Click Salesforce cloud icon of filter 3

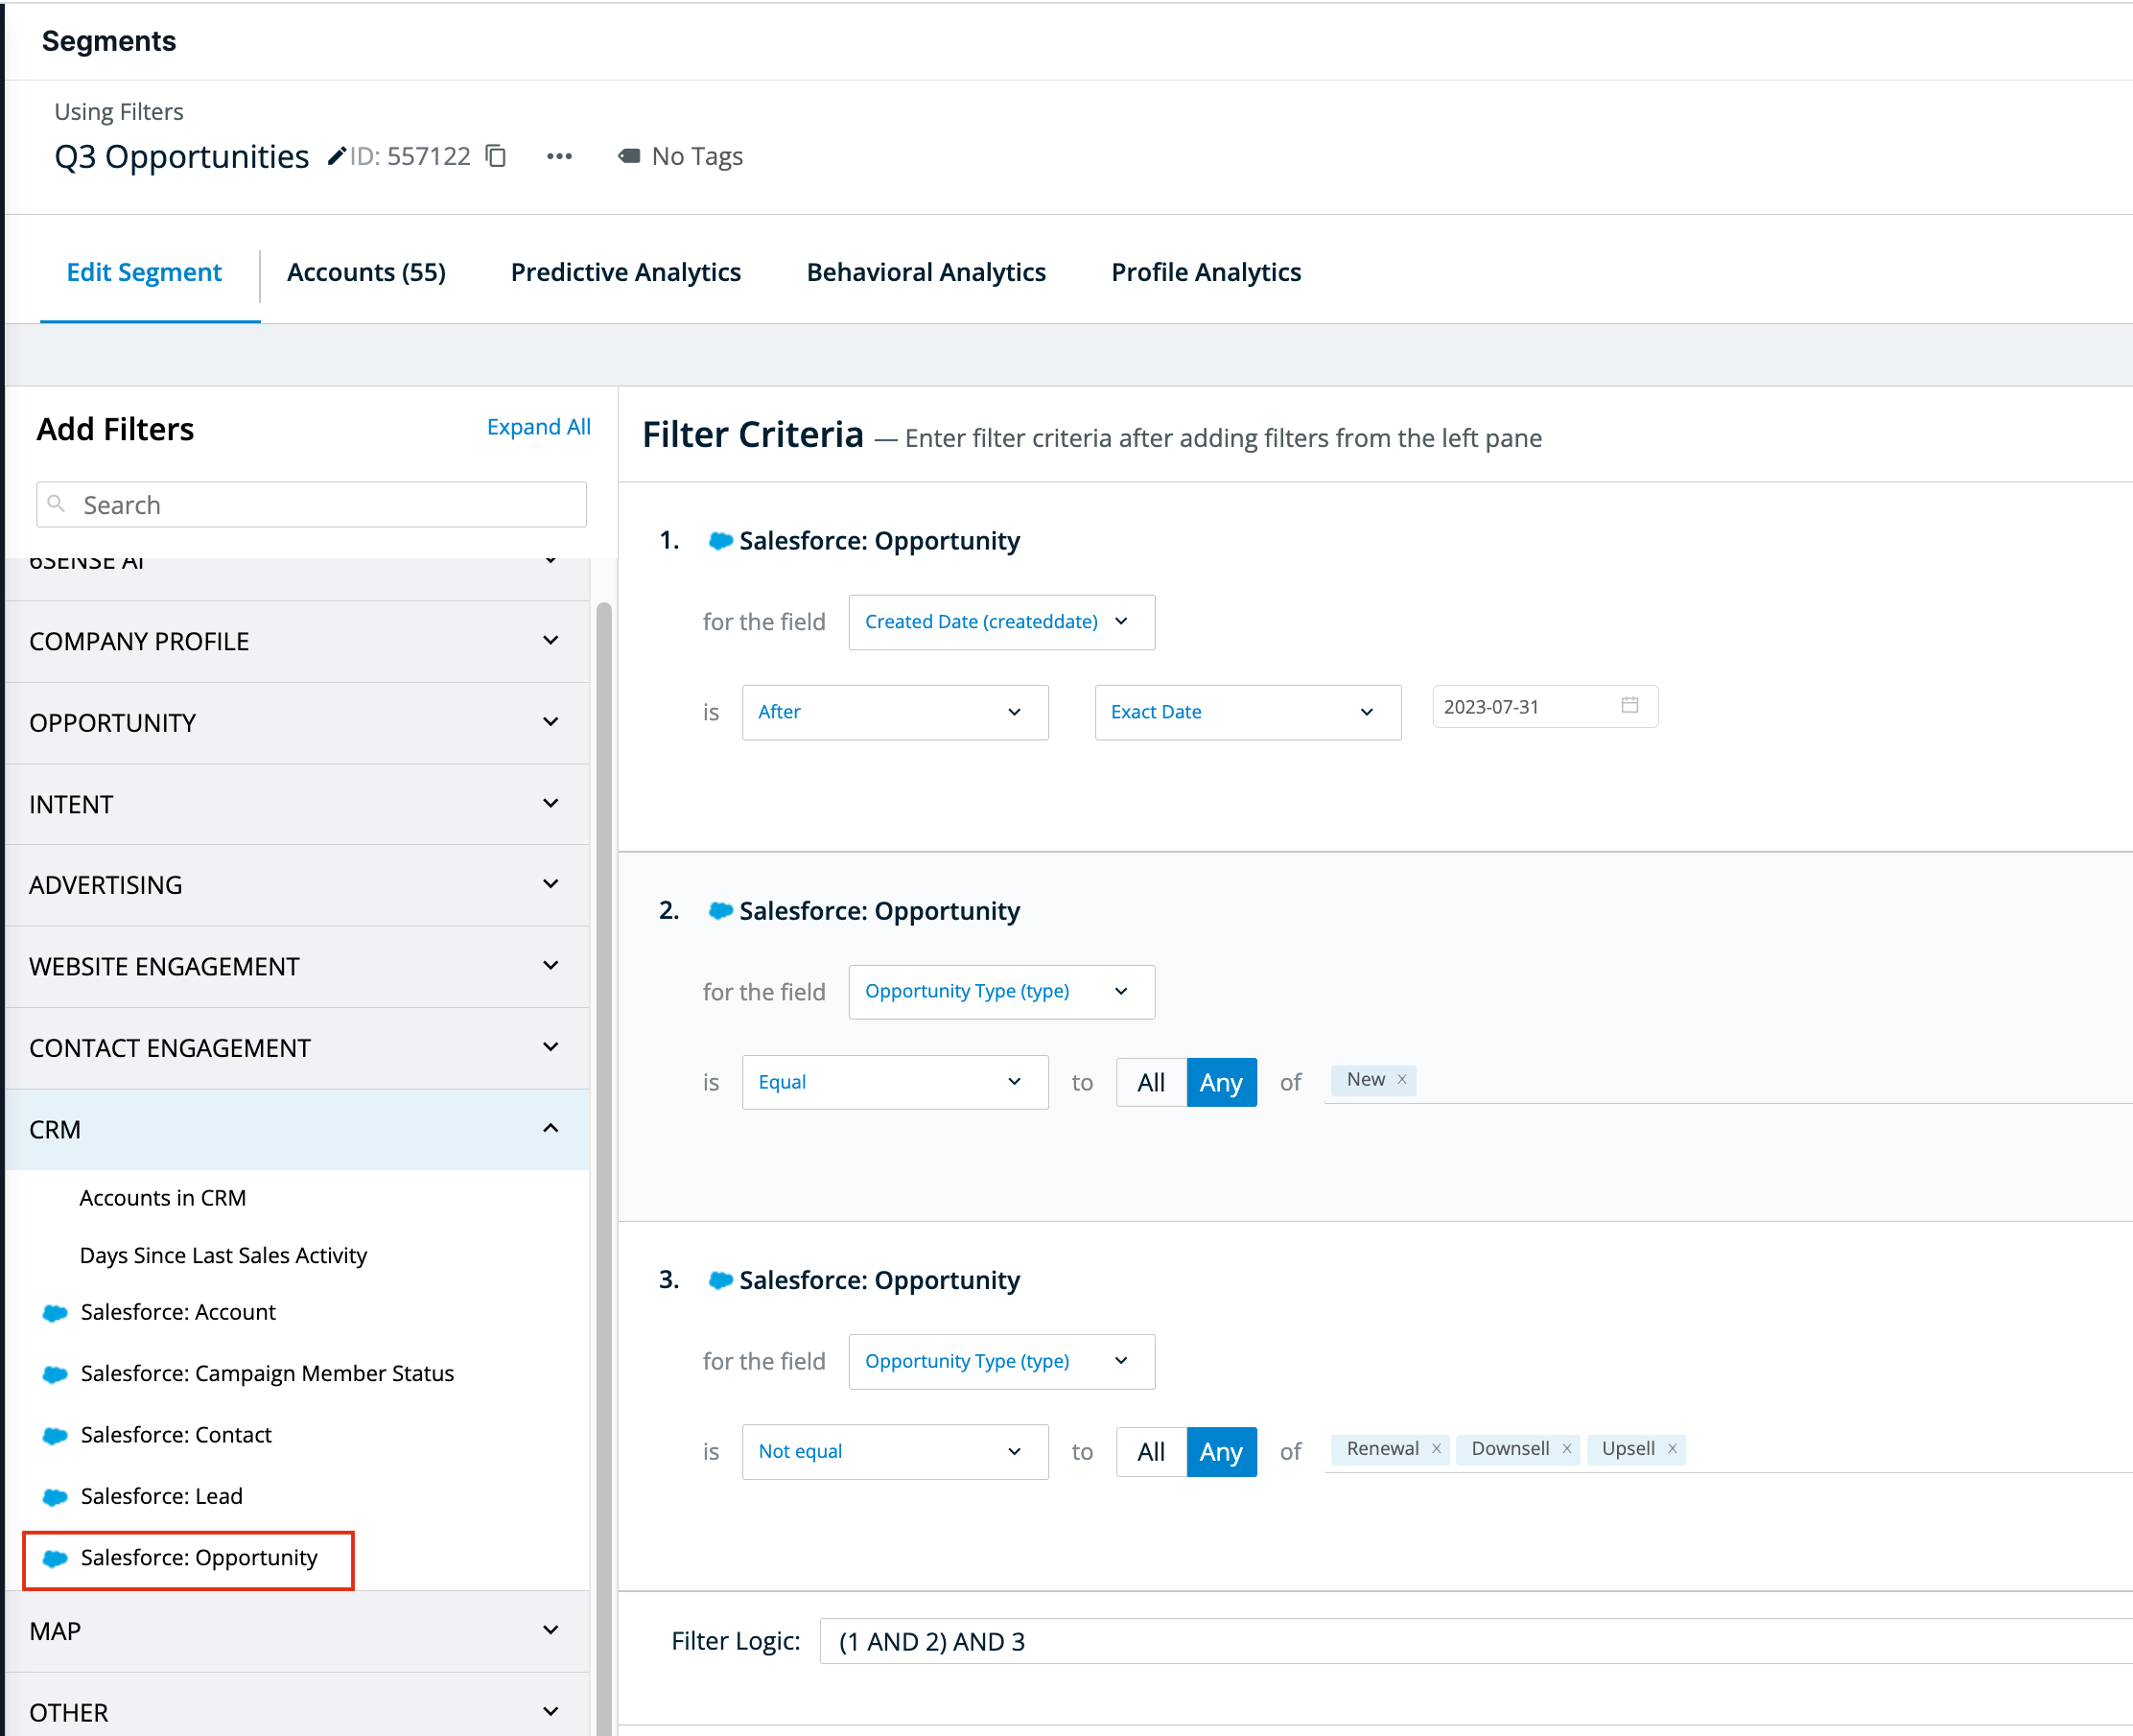tap(720, 1280)
